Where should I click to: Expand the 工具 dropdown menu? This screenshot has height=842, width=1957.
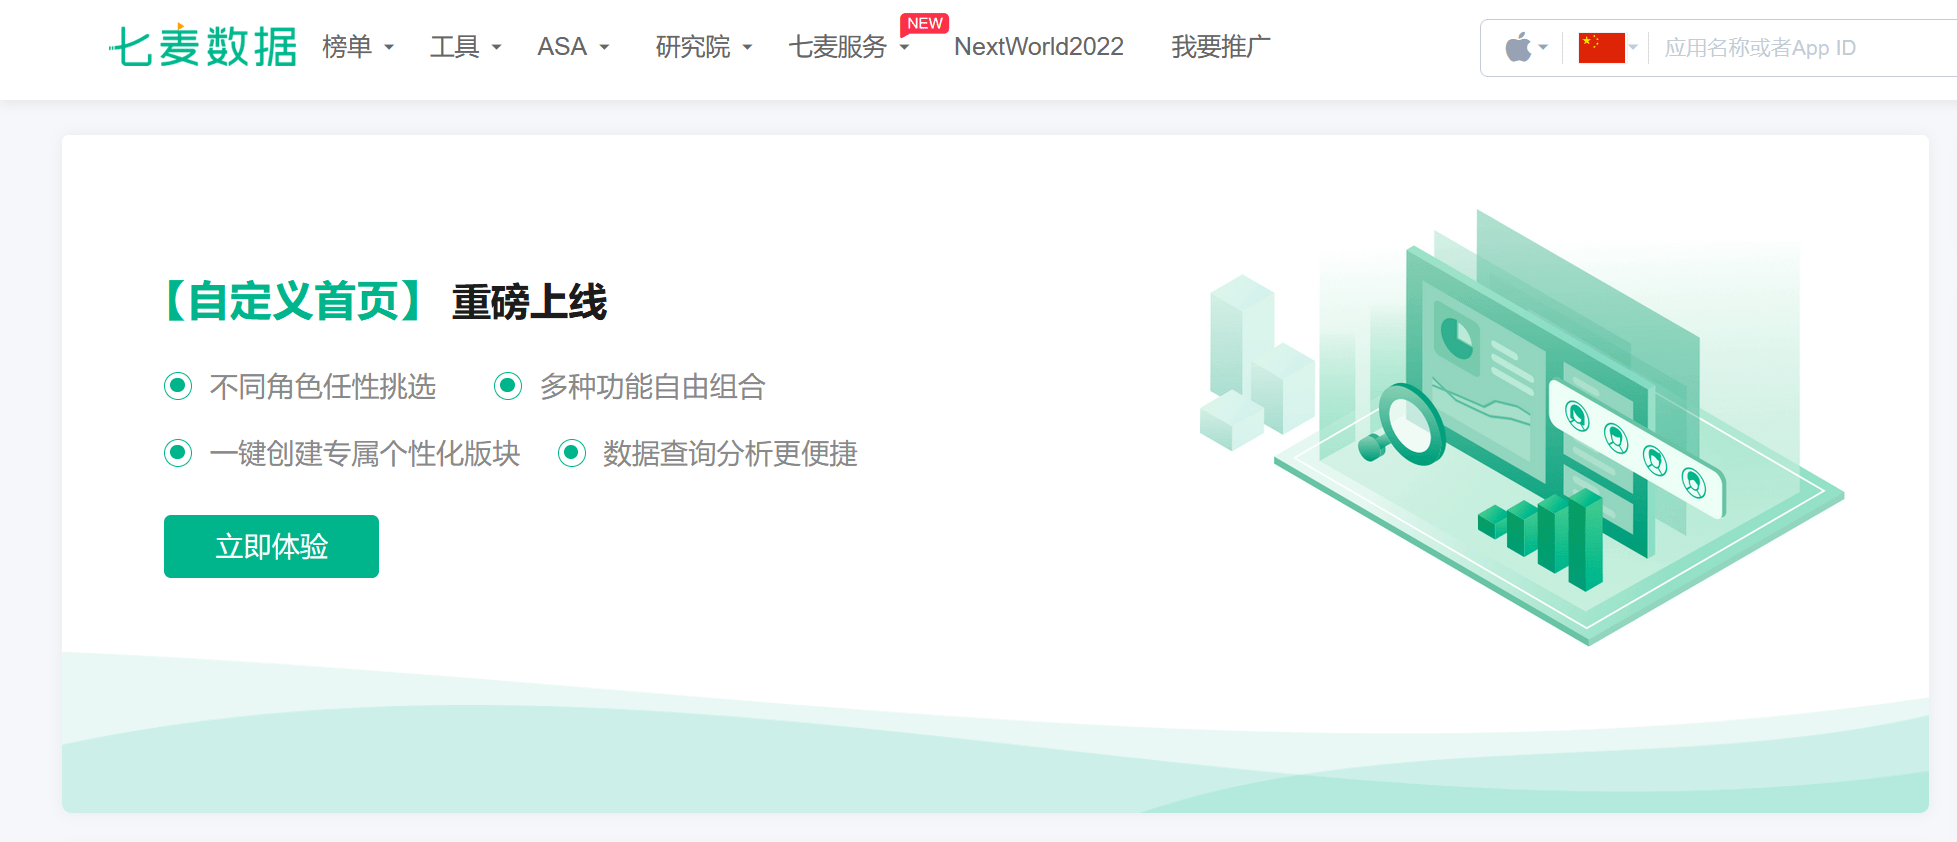(465, 47)
